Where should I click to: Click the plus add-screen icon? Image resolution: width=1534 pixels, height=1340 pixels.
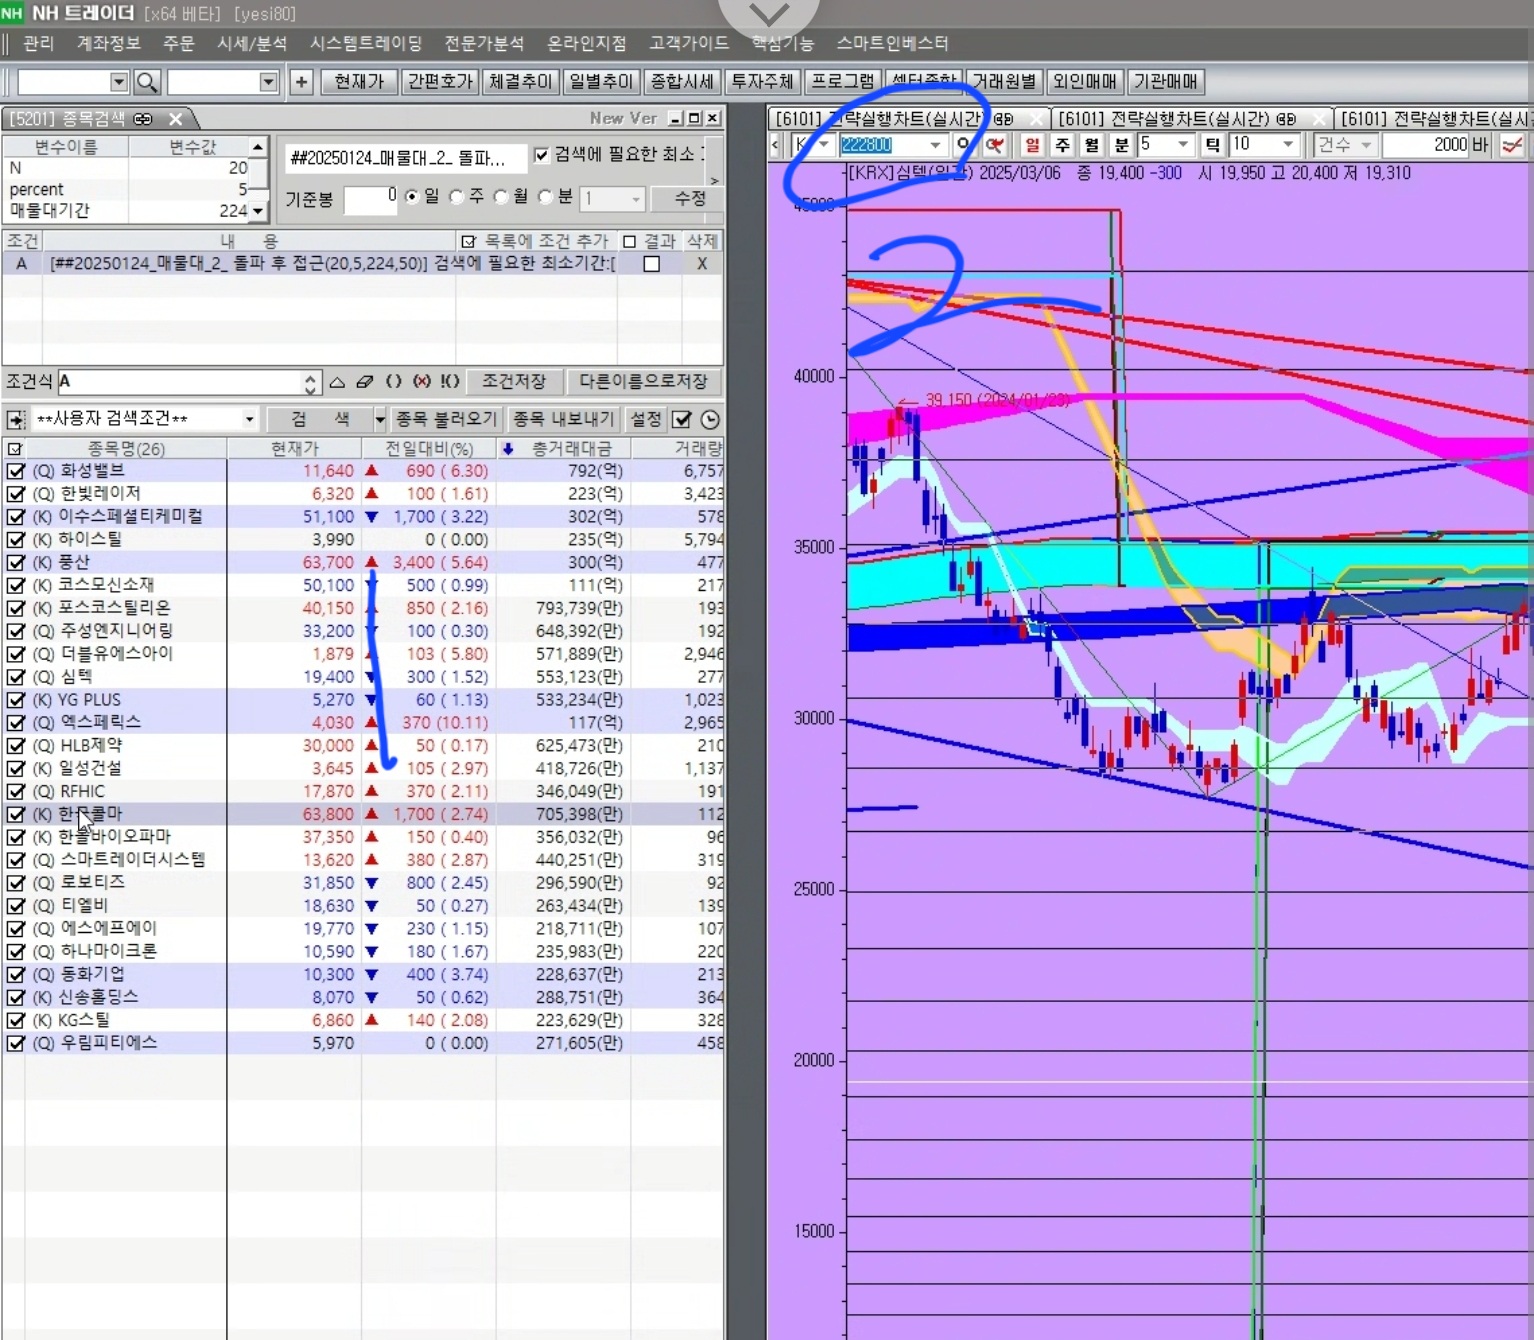pyautogui.click(x=301, y=82)
